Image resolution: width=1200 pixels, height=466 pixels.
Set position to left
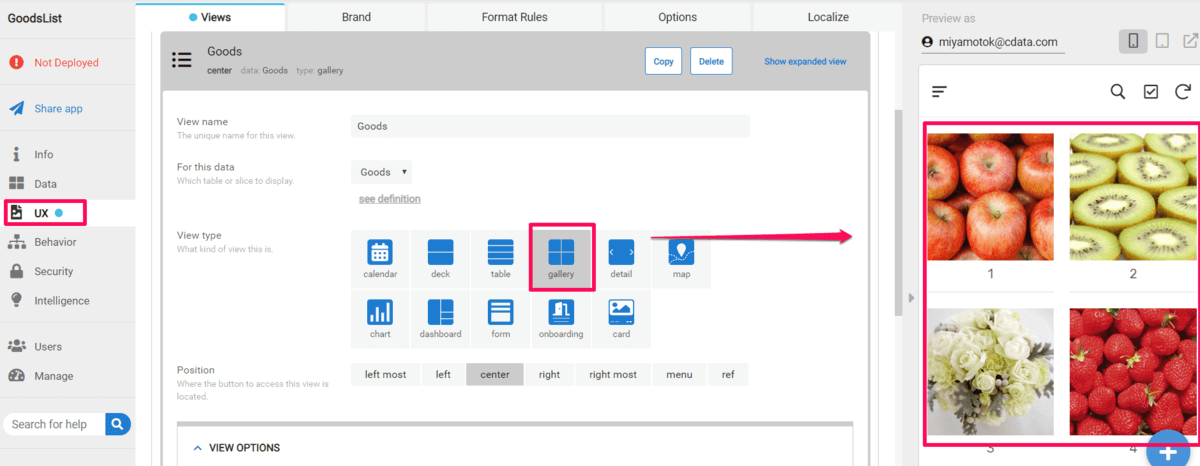click(x=443, y=375)
